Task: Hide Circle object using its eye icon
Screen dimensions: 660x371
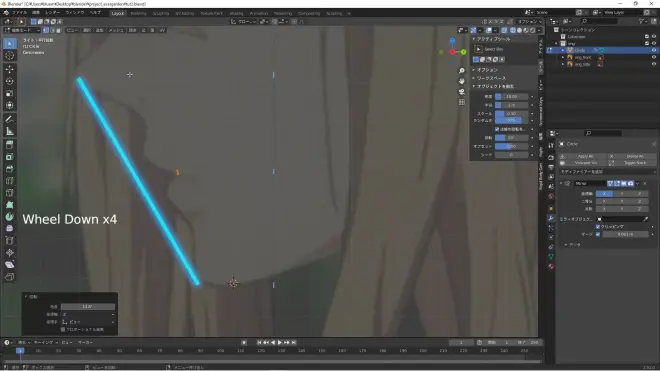Action: (654, 50)
